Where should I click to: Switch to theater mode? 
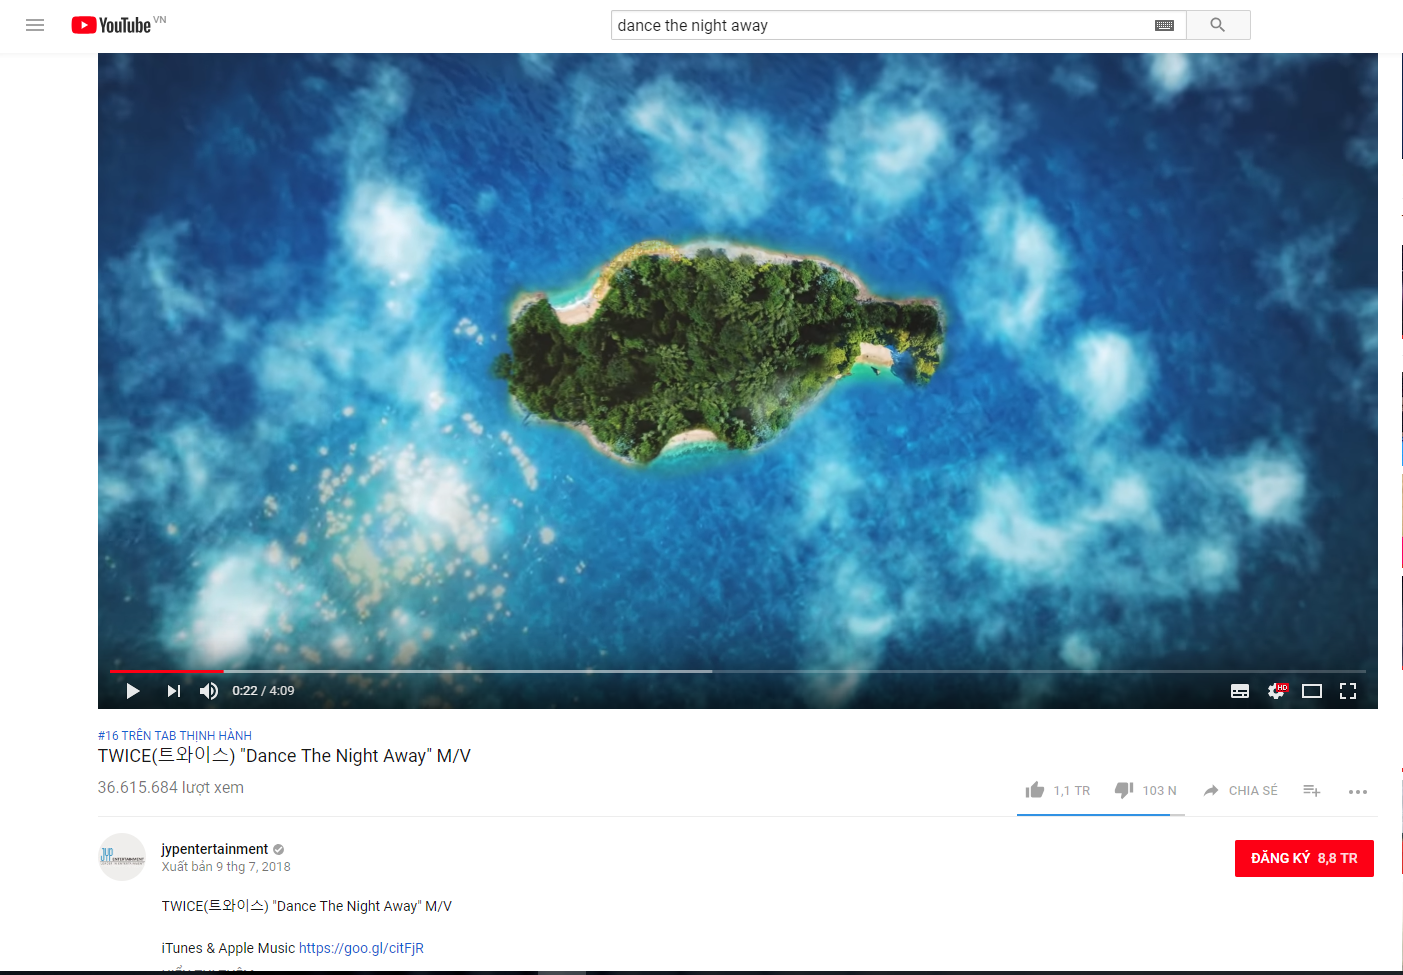pos(1312,691)
